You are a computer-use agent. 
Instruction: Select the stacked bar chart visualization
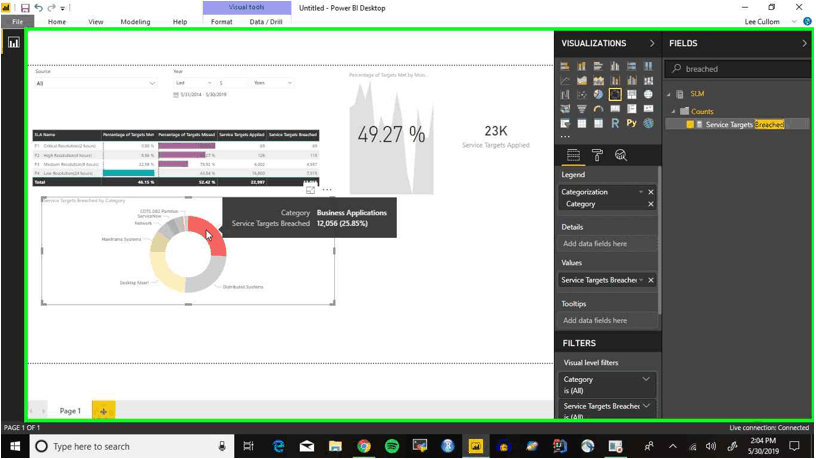coord(565,66)
